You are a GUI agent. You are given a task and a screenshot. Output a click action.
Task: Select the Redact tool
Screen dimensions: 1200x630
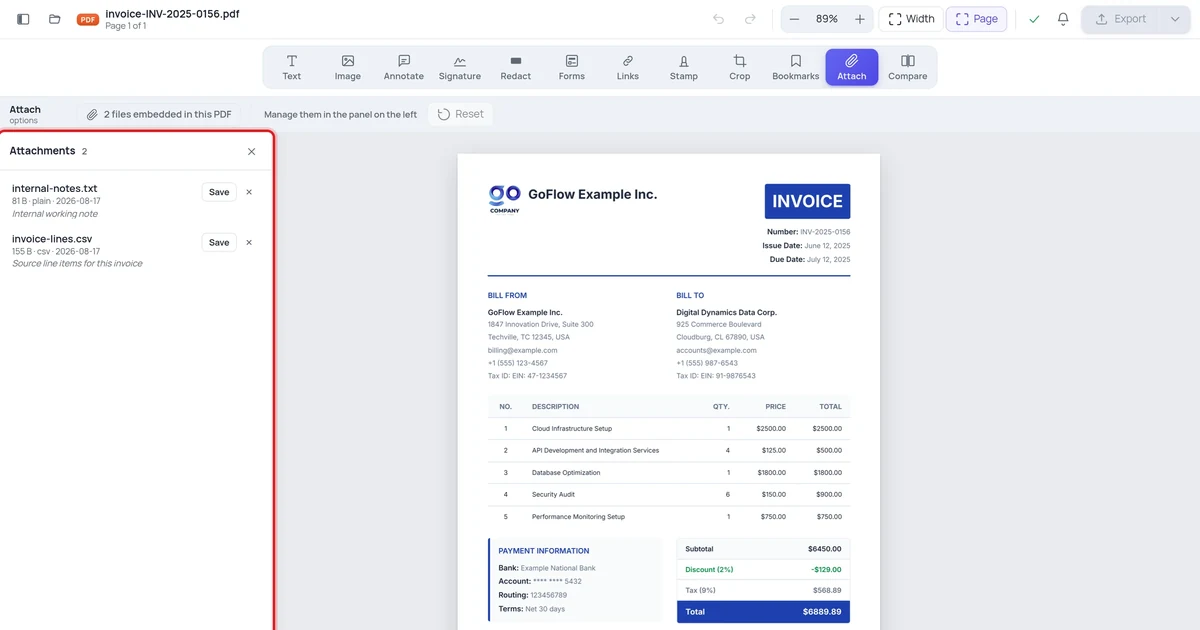(x=516, y=67)
